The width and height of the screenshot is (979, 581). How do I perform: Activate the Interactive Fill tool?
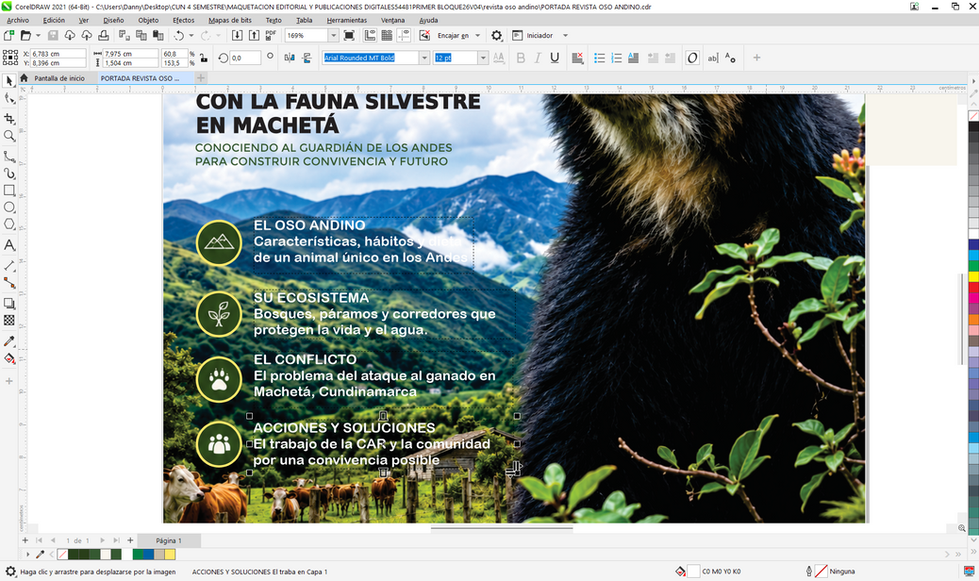9,358
